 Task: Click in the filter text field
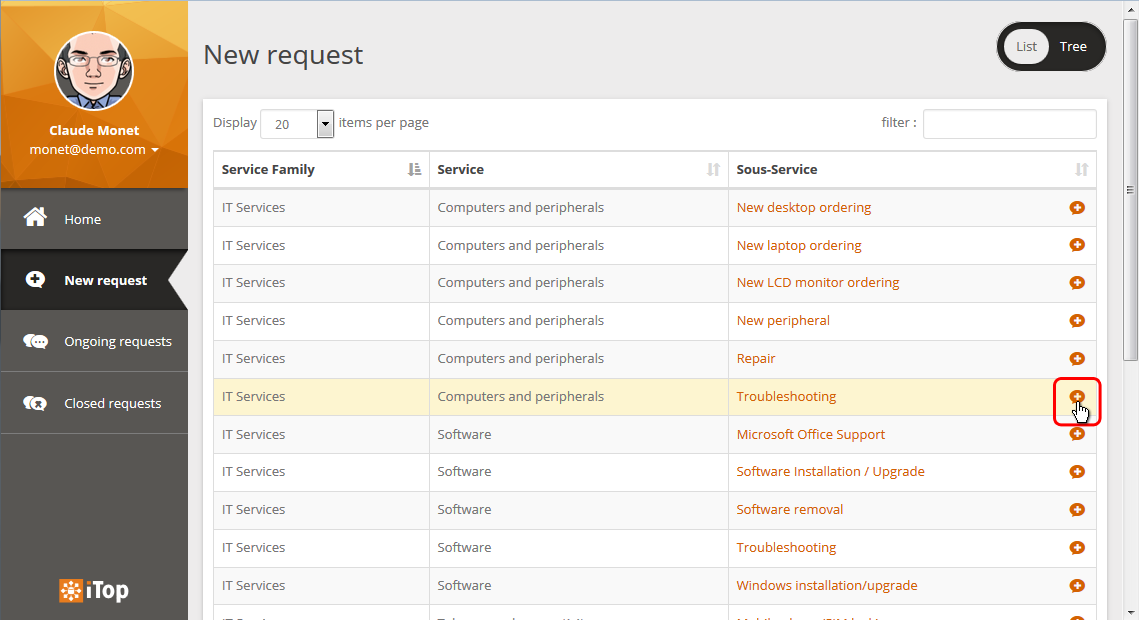tap(1009, 124)
